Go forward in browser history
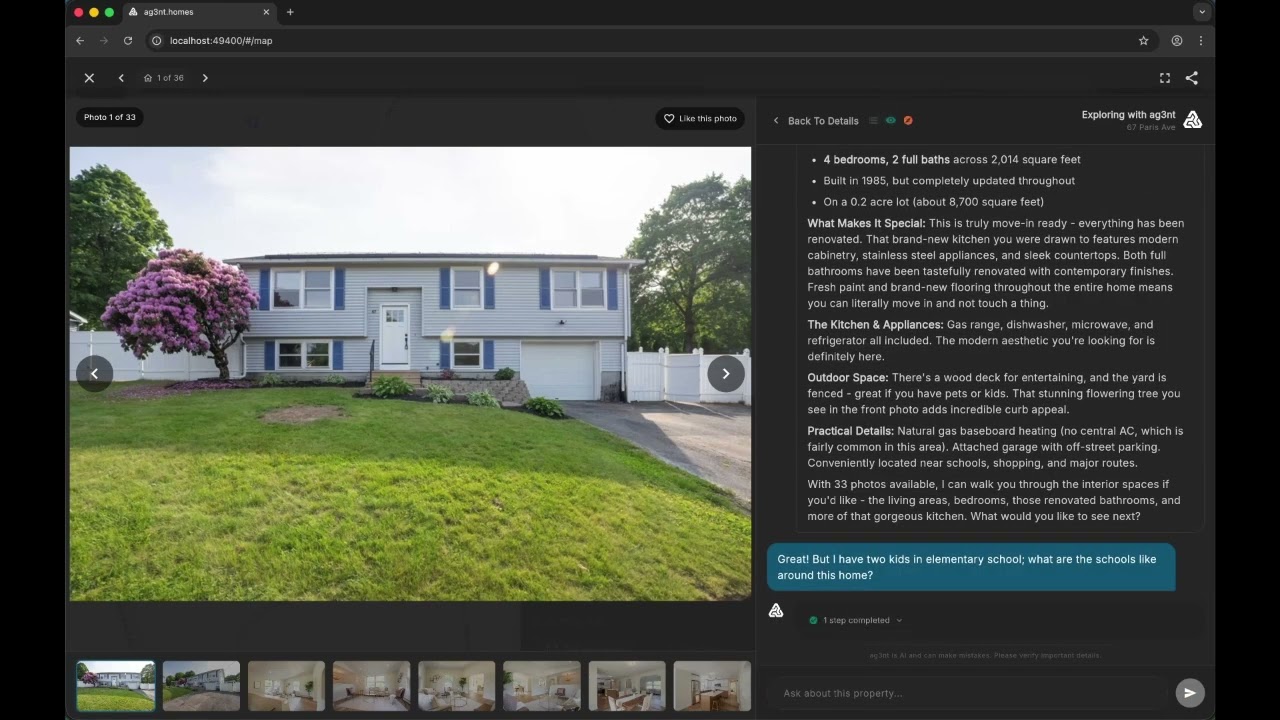Viewport: 1280px width, 720px height. click(x=104, y=41)
